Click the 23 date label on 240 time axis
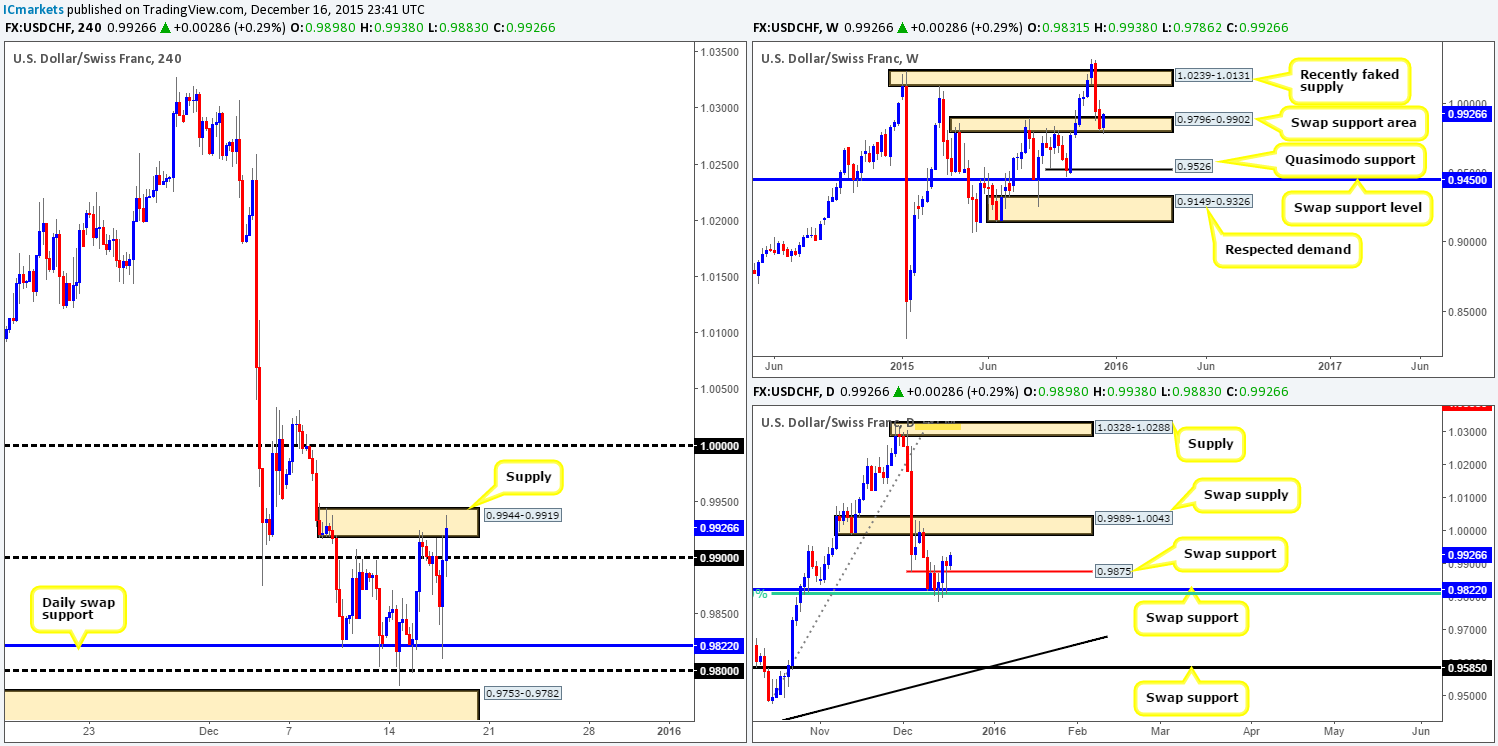1498x746 pixels. 89,731
